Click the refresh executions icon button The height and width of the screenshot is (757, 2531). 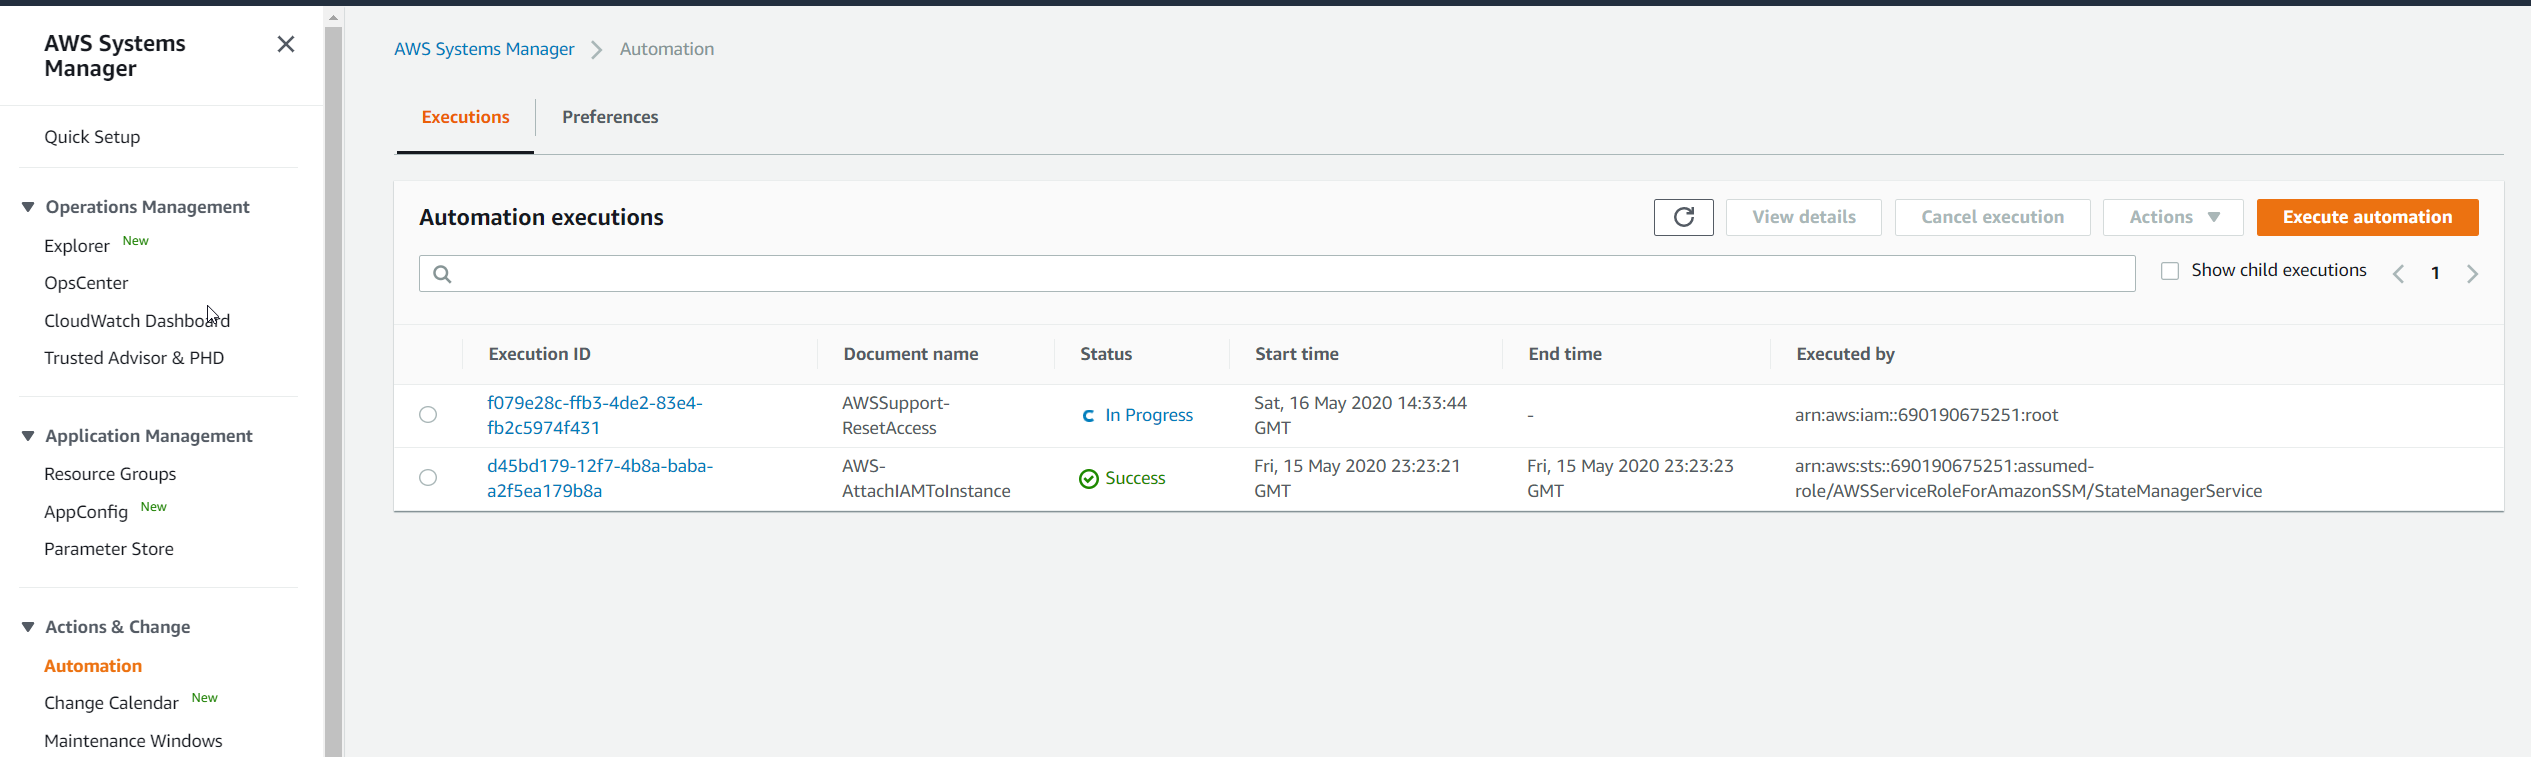(1683, 217)
